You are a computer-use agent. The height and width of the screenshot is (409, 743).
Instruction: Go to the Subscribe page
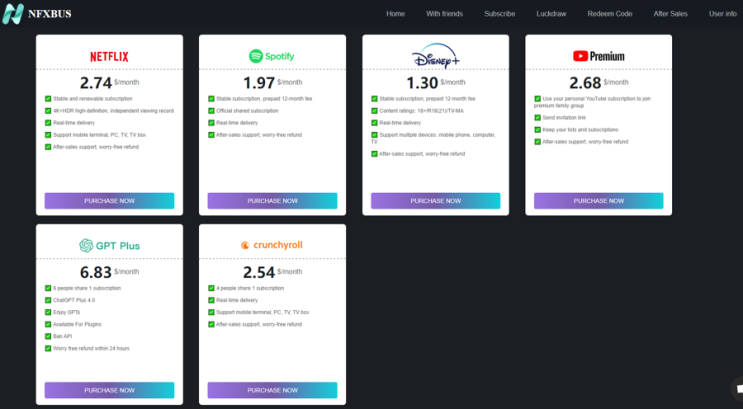[x=499, y=14]
